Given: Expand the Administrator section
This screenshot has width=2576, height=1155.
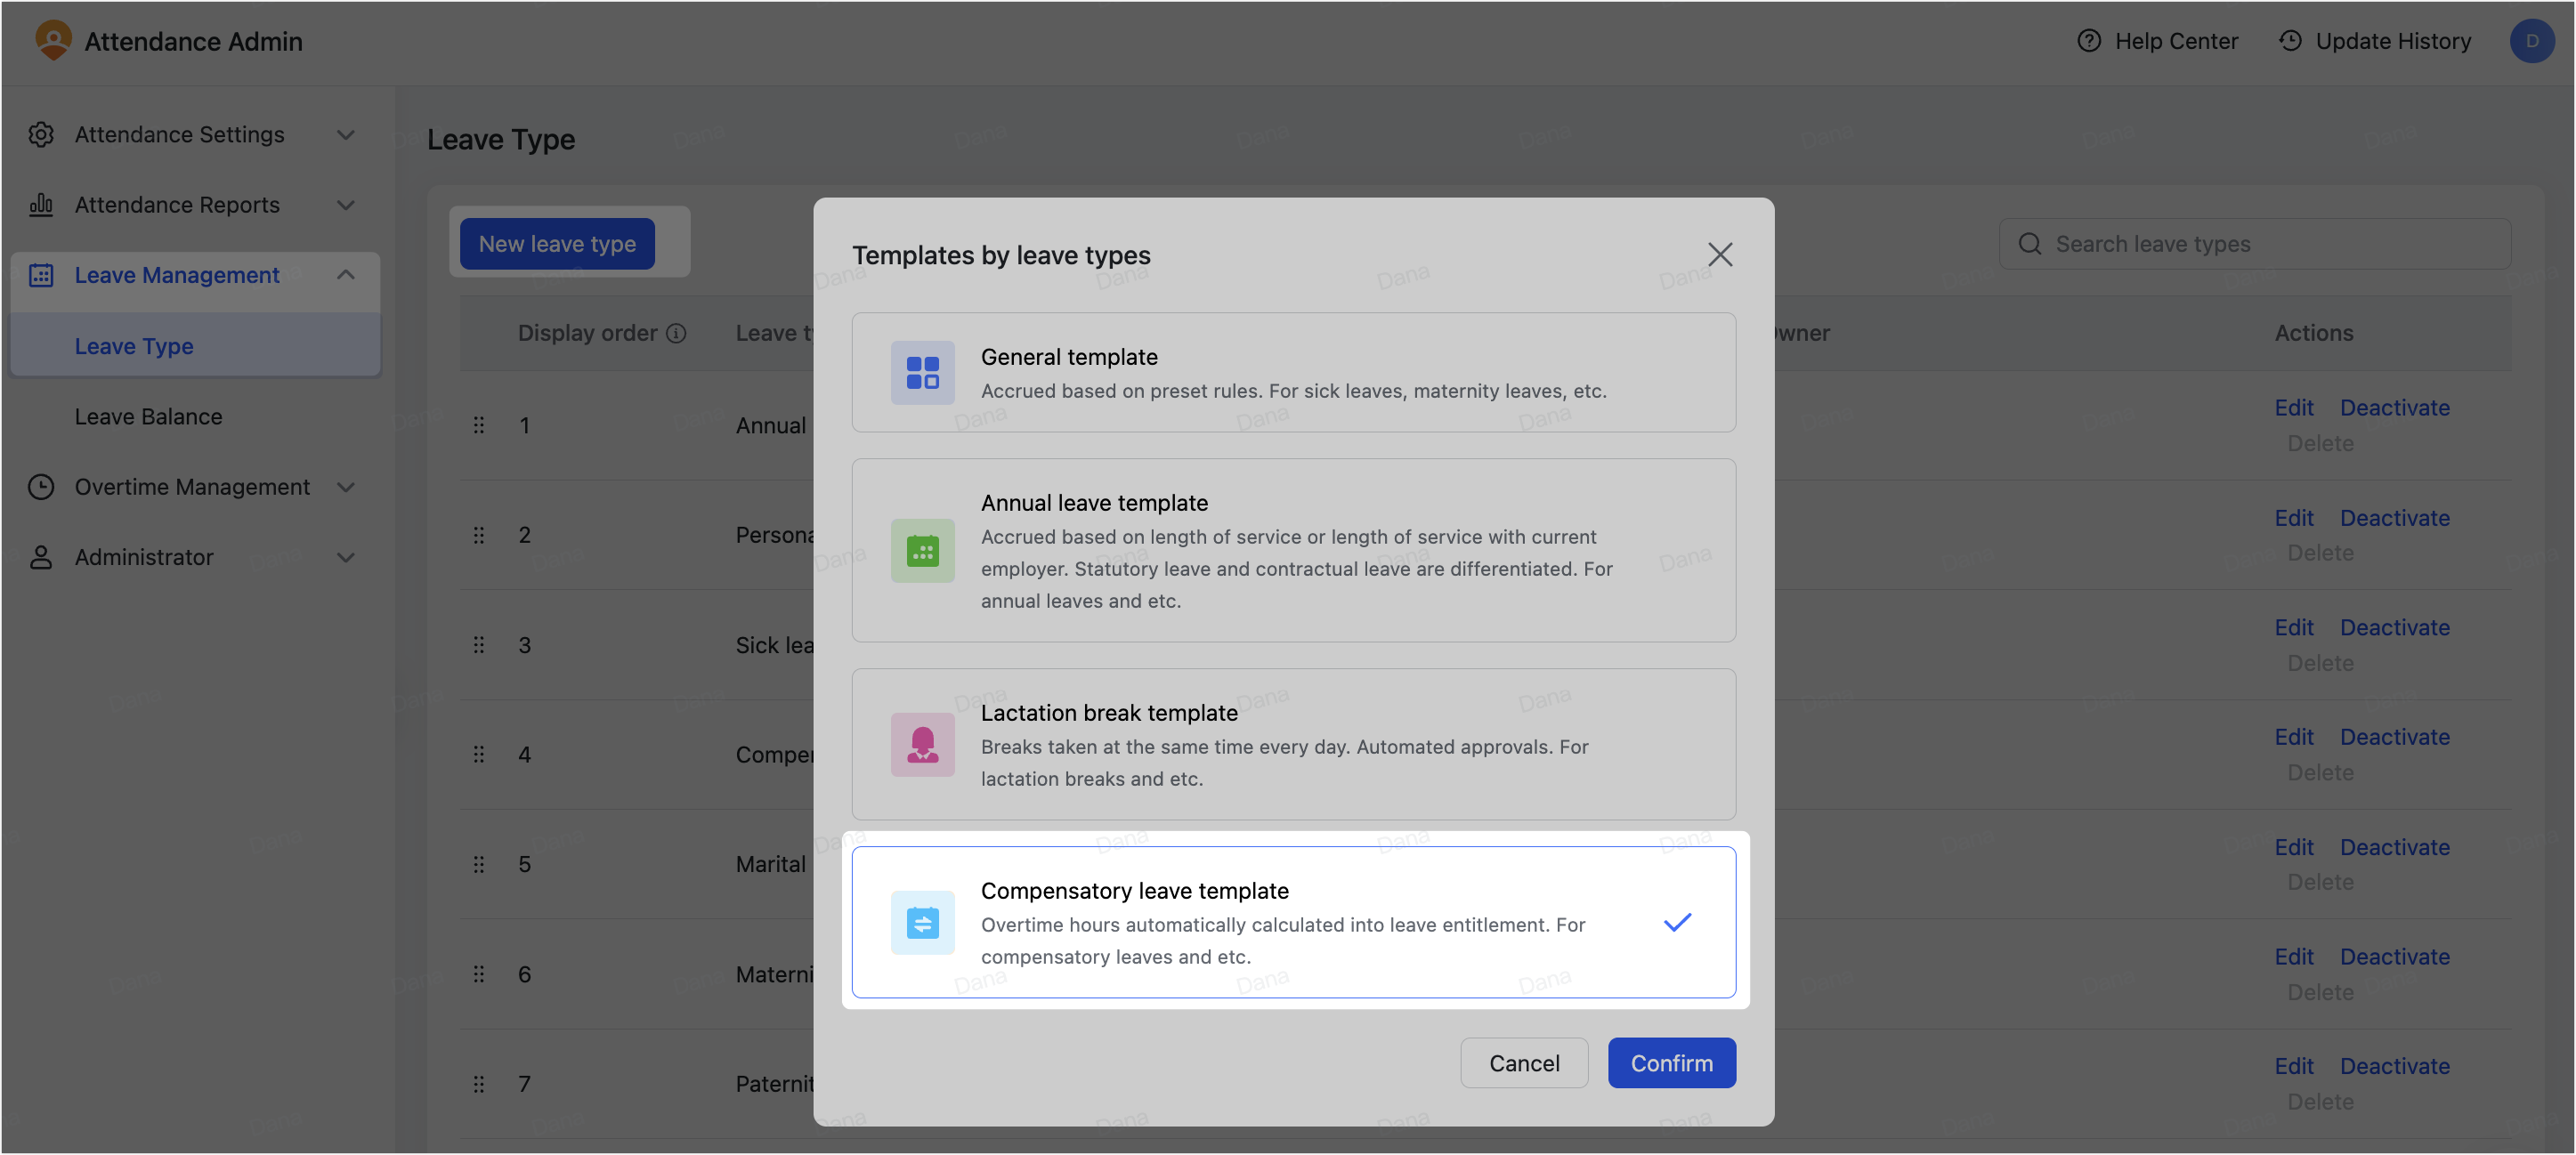Looking at the screenshot, I should 346,557.
